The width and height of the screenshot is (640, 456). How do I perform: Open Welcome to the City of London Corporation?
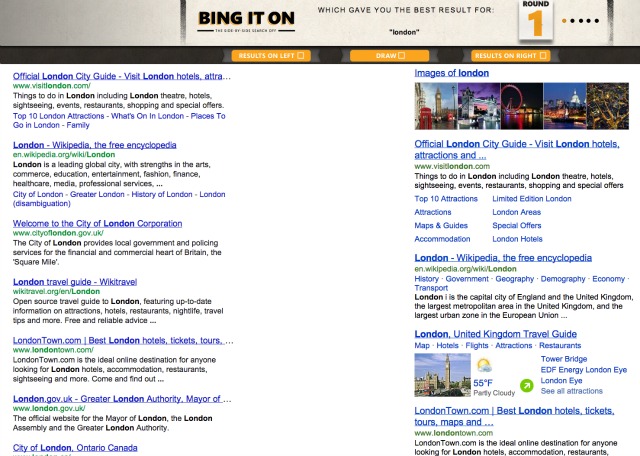(x=98, y=224)
